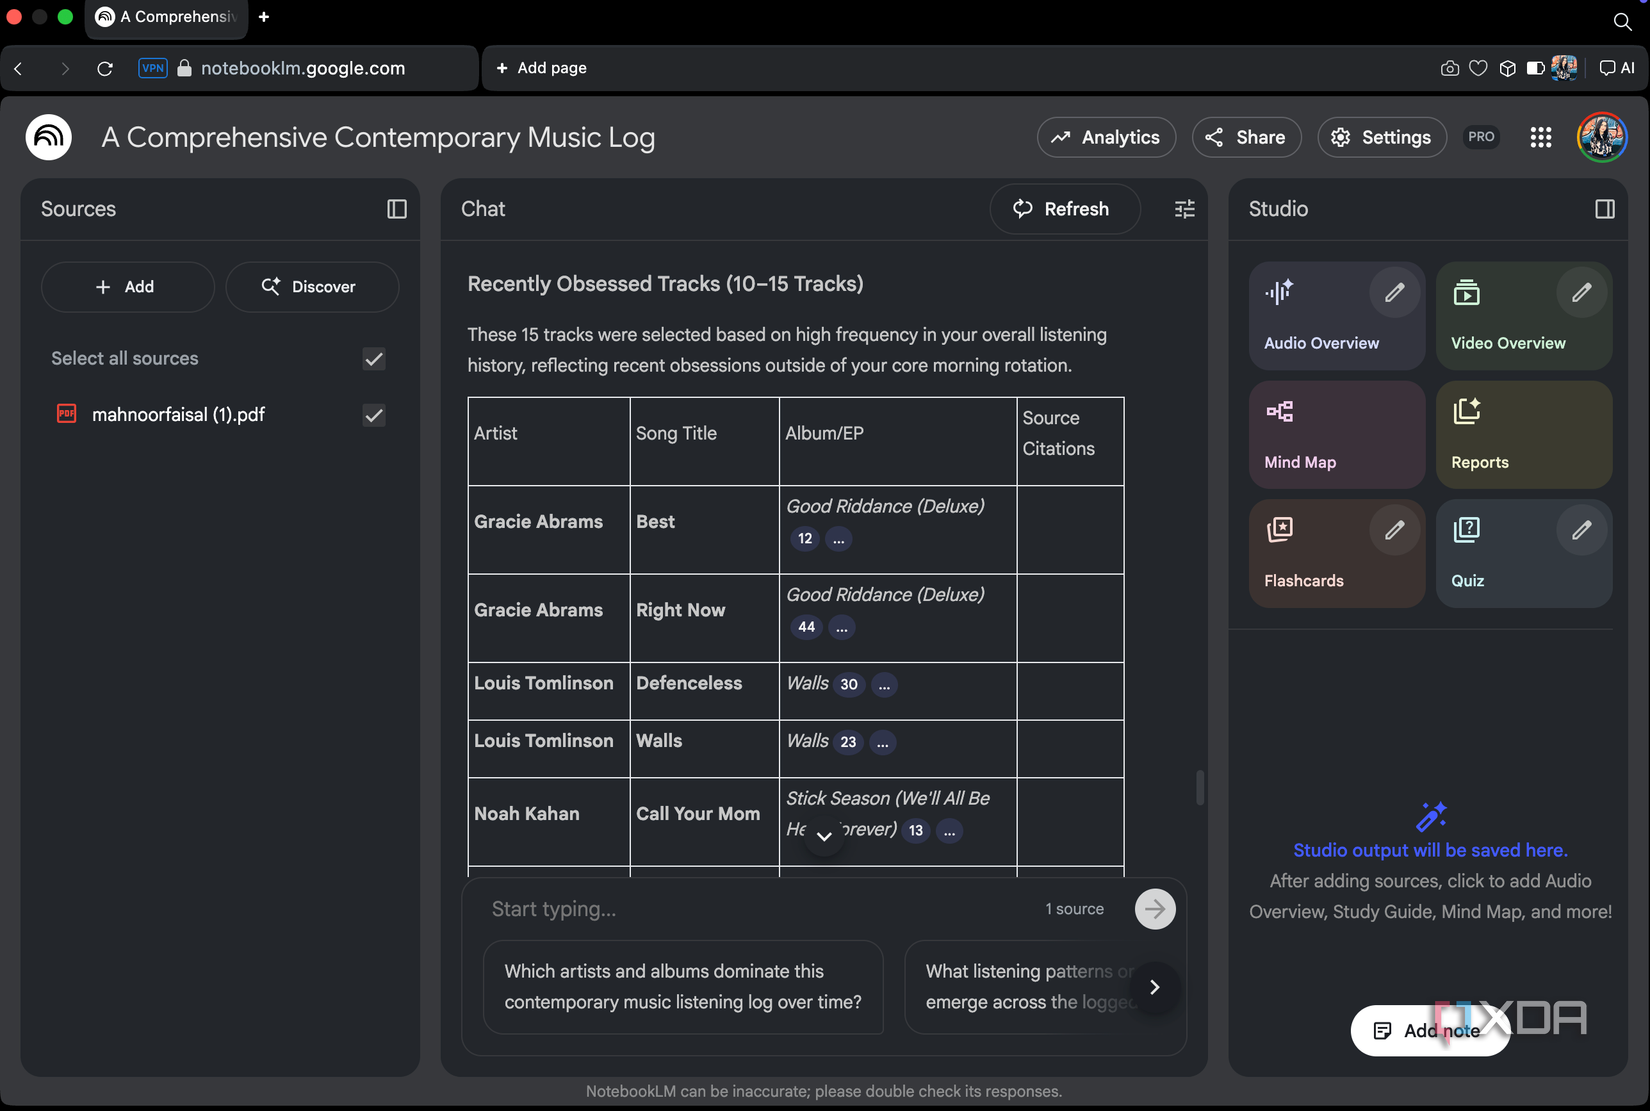Expand more citations in Defenceless row
The image size is (1650, 1111).
coord(884,685)
